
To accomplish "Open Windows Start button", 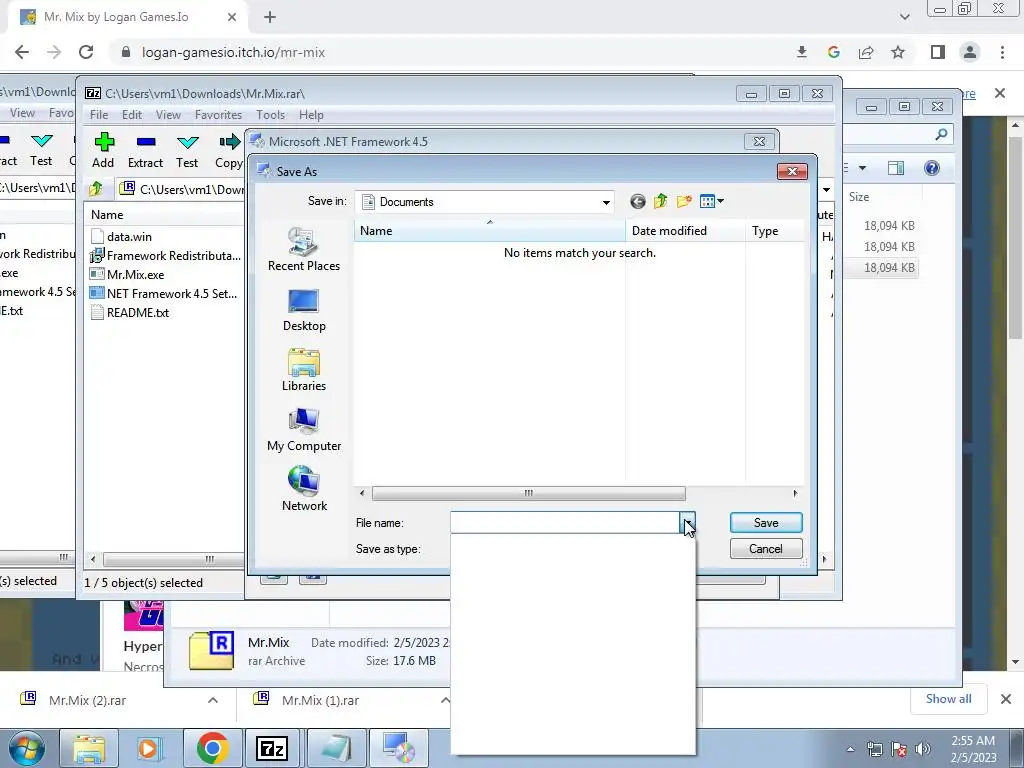I will click(25, 748).
